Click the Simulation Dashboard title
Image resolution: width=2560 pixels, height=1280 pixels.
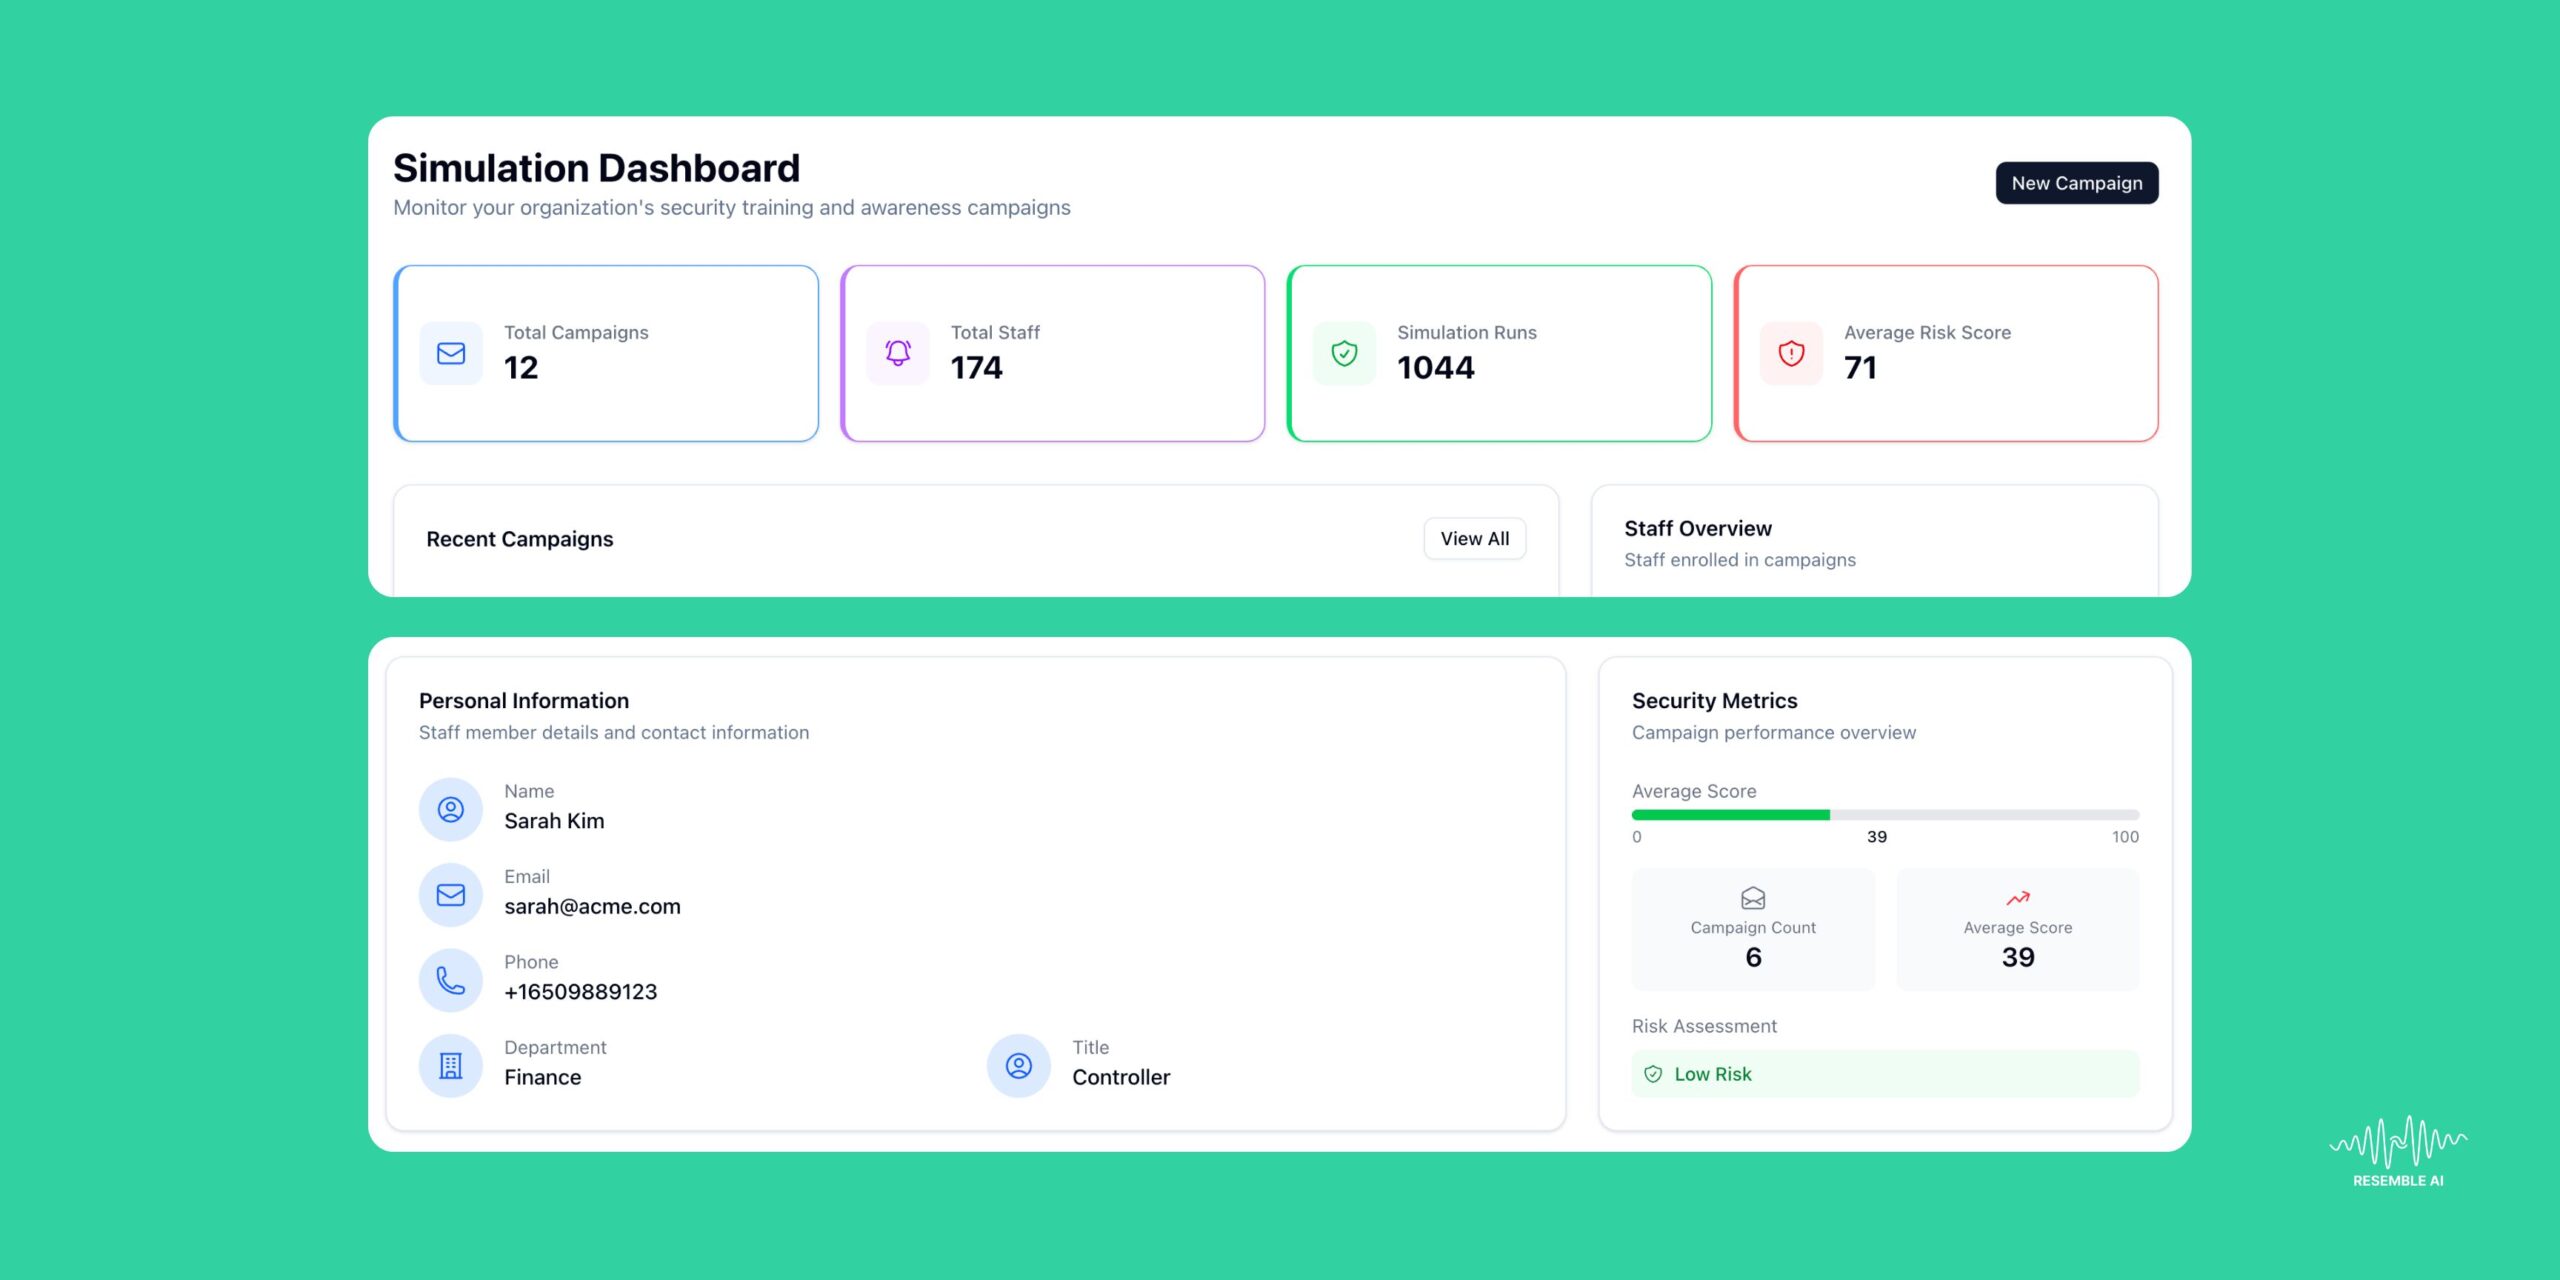click(x=595, y=167)
